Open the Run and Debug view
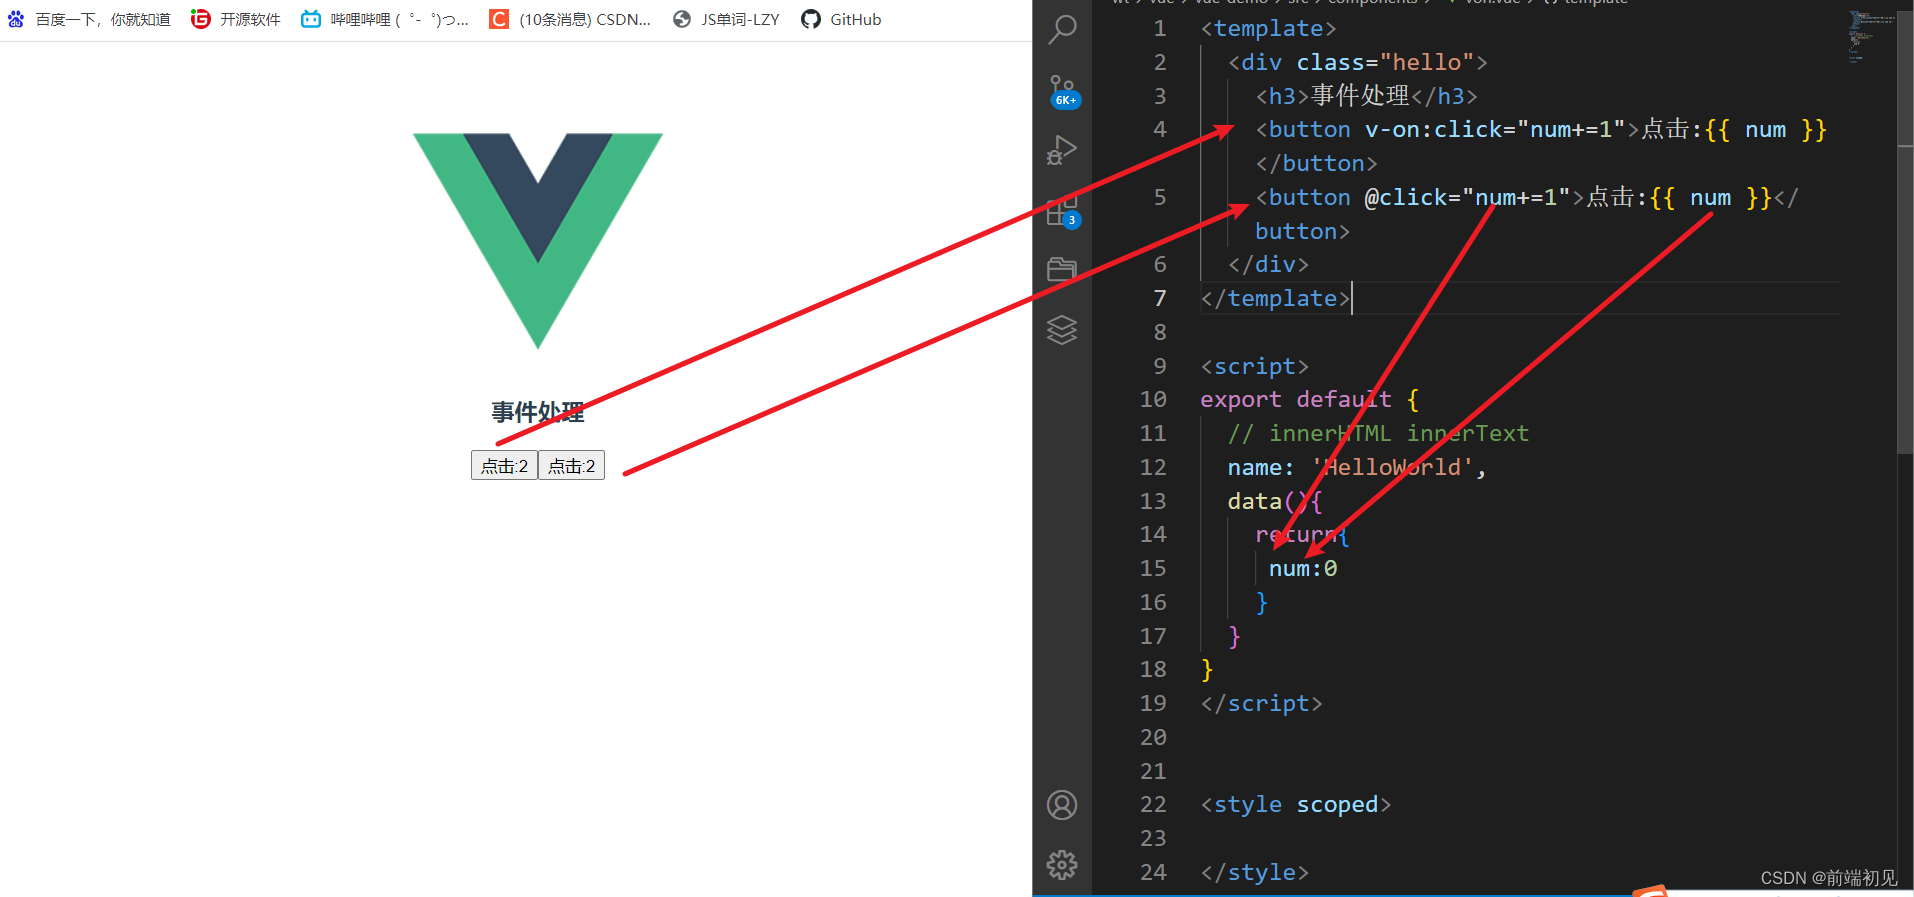1914x897 pixels. 1062,151
